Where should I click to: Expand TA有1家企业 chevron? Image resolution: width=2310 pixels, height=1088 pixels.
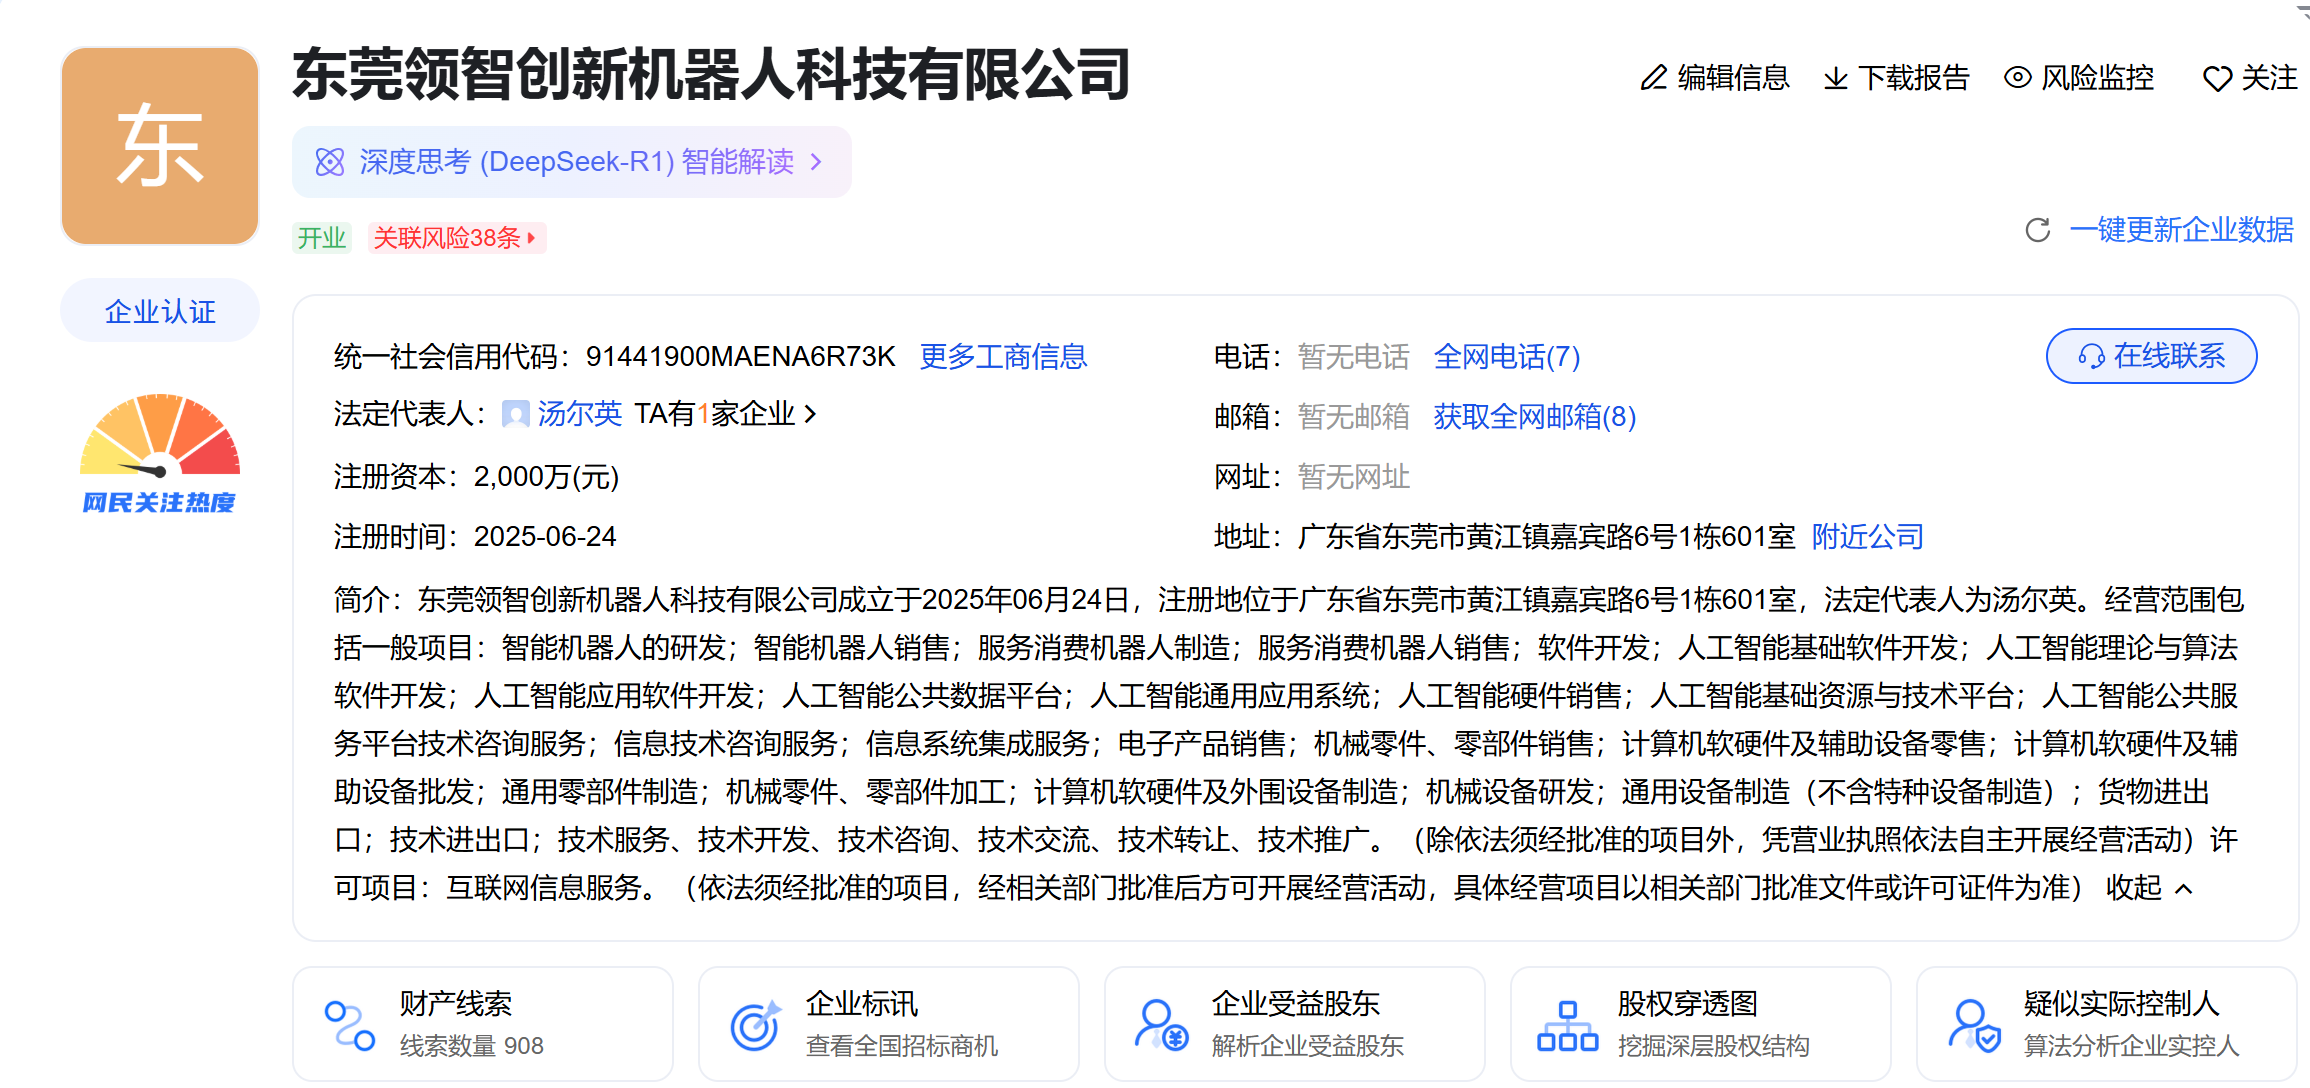pos(811,413)
